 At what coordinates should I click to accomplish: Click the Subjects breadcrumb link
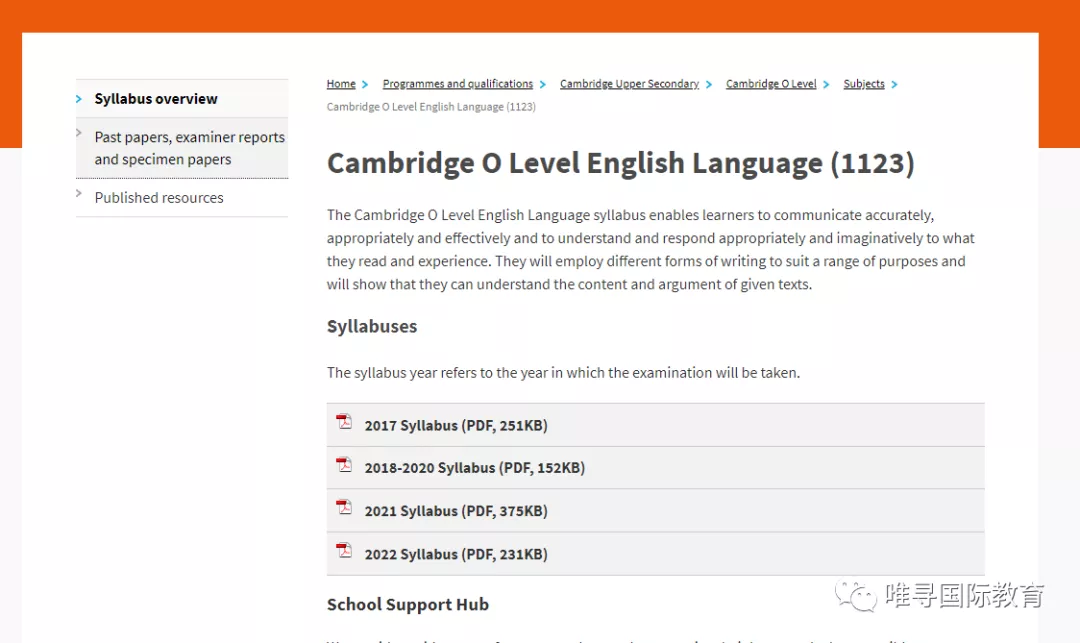pyautogui.click(x=863, y=84)
